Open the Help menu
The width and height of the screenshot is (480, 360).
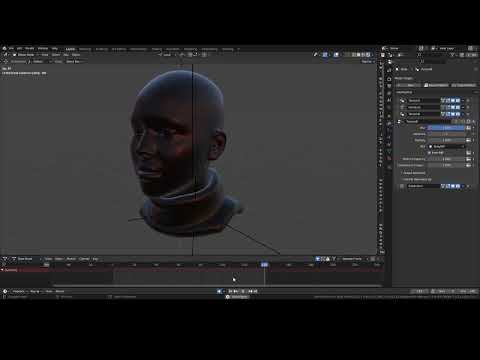[55, 49]
